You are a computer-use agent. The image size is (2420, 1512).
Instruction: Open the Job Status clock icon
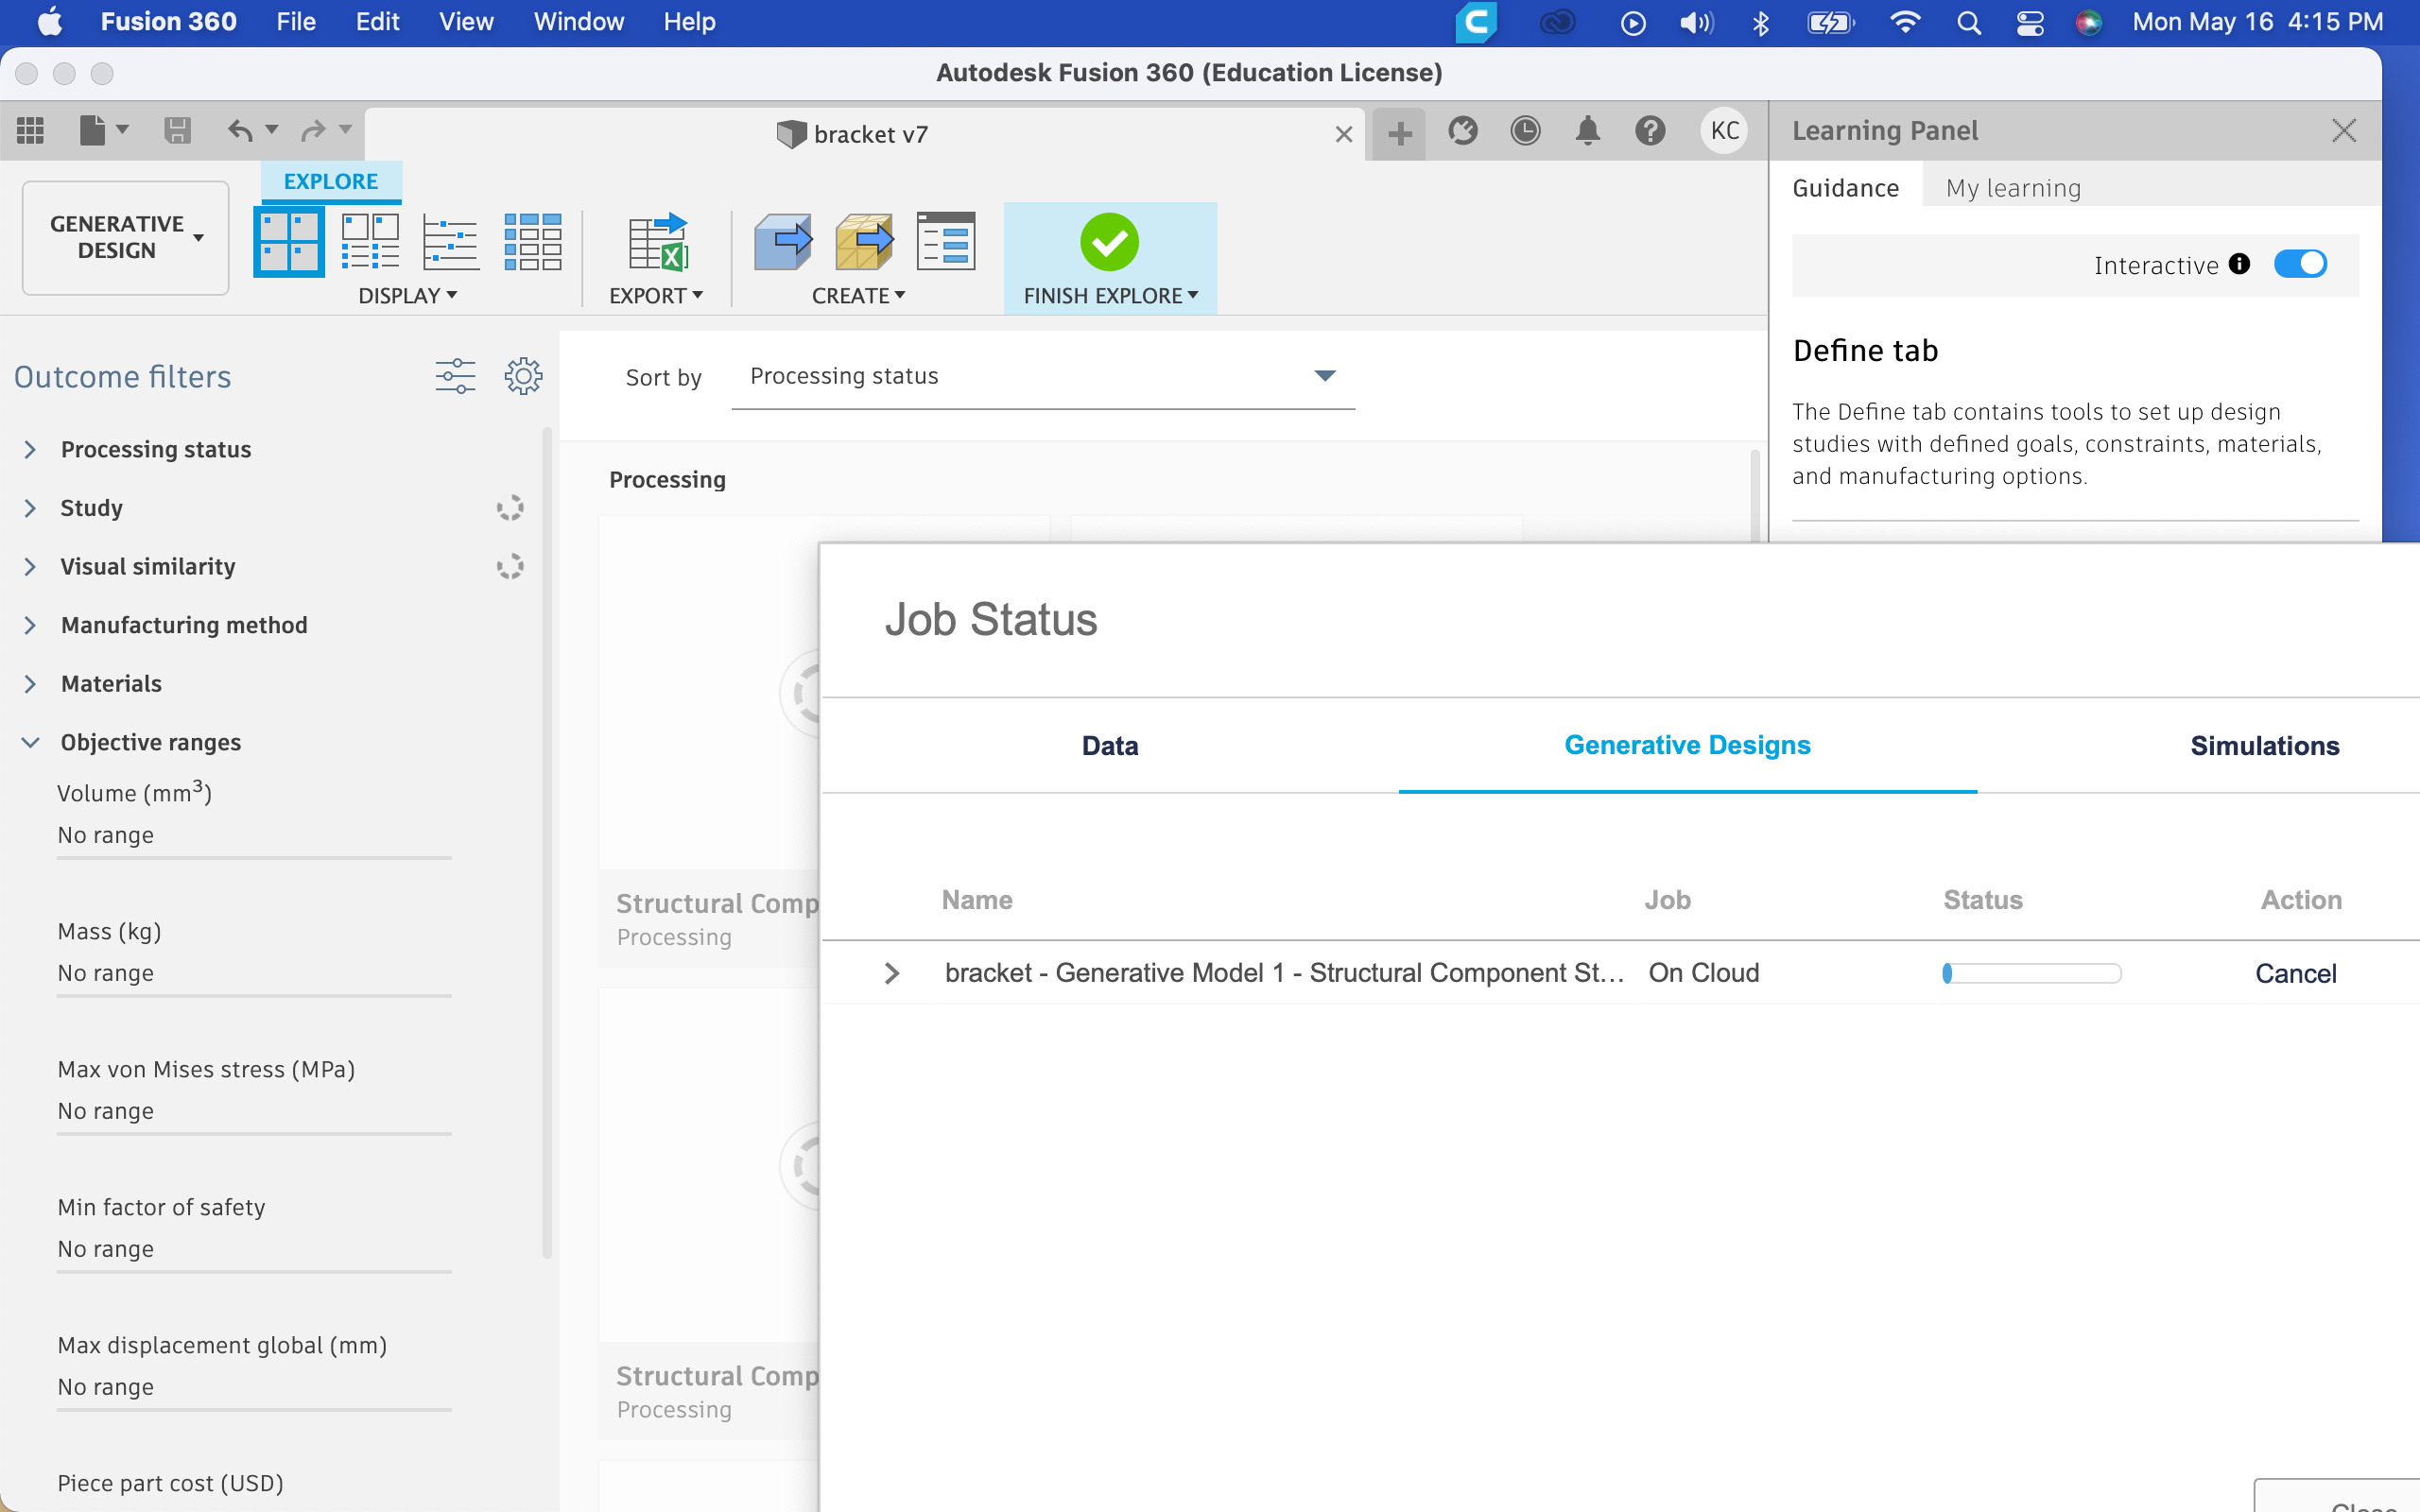pyautogui.click(x=1525, y=131)
